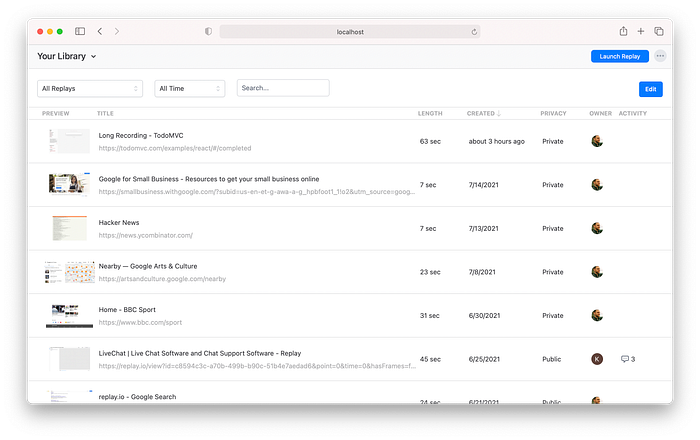
Task: Click owner avatar on Long Recording row
Action: tap(597, 141)
